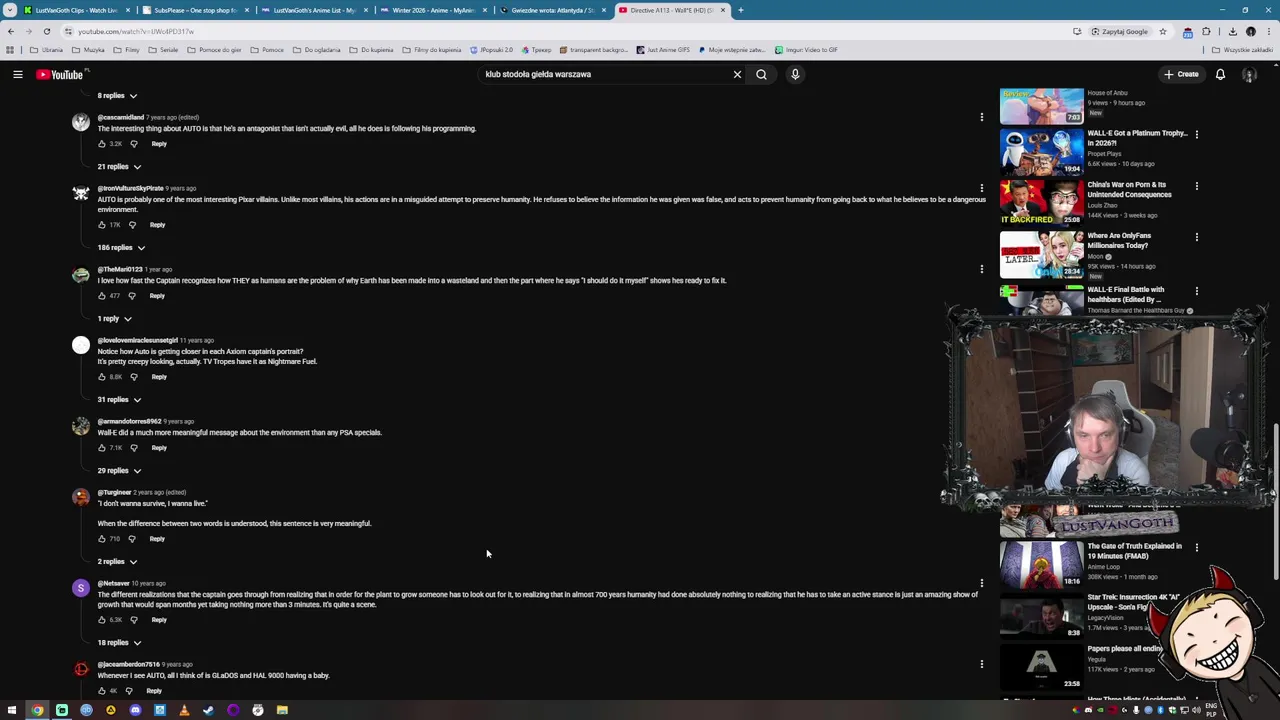The height and width of the screenshot is (720, 1280).
Task: Open the Seriale bookmarks folder
Action: (x=163, y=50)
